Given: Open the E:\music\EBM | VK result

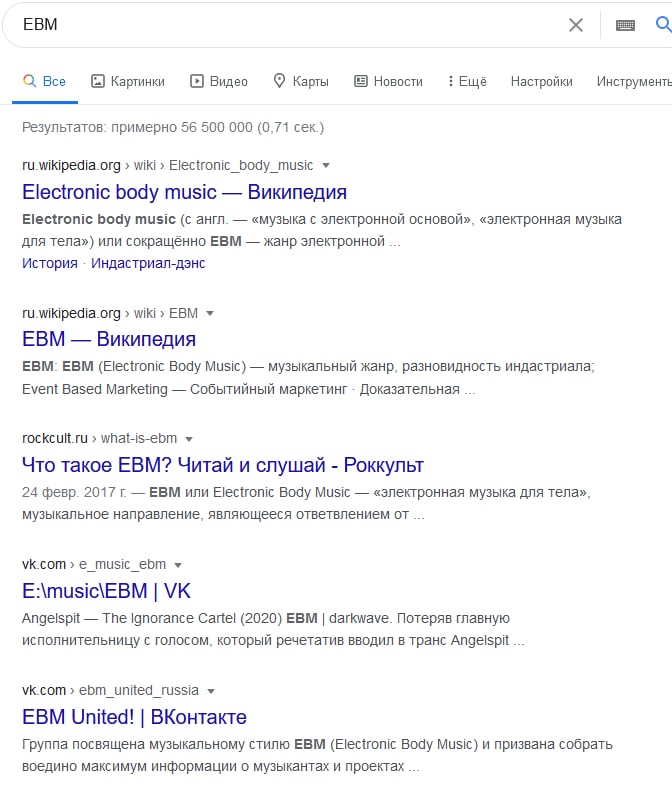Looking at the screenshot, I should tap(106, 591).
